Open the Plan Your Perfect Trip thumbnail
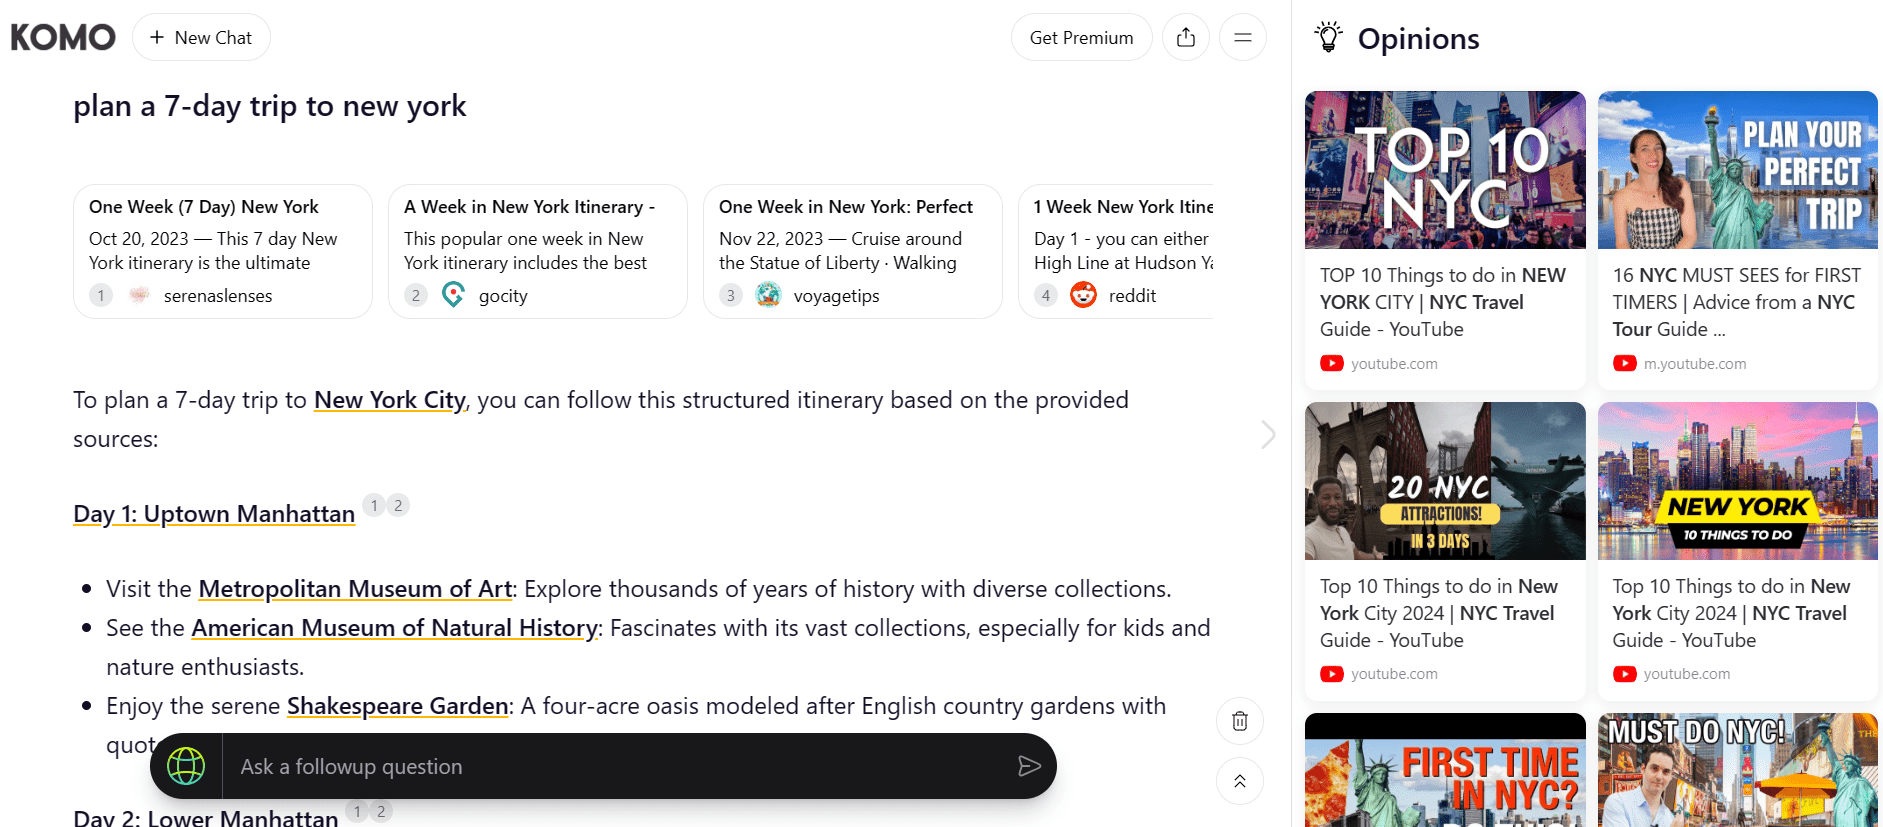Image resolution: width=1883 pixels, height=827 pixels. pos(1737,170)
